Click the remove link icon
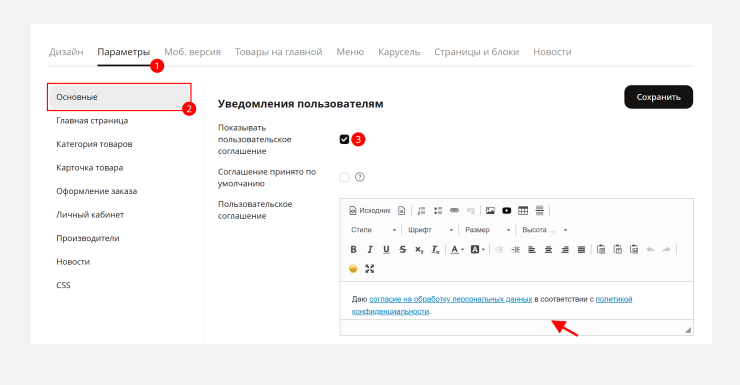Image resolution: width=740 pixels, height=385 pixels. pos(471,210)
